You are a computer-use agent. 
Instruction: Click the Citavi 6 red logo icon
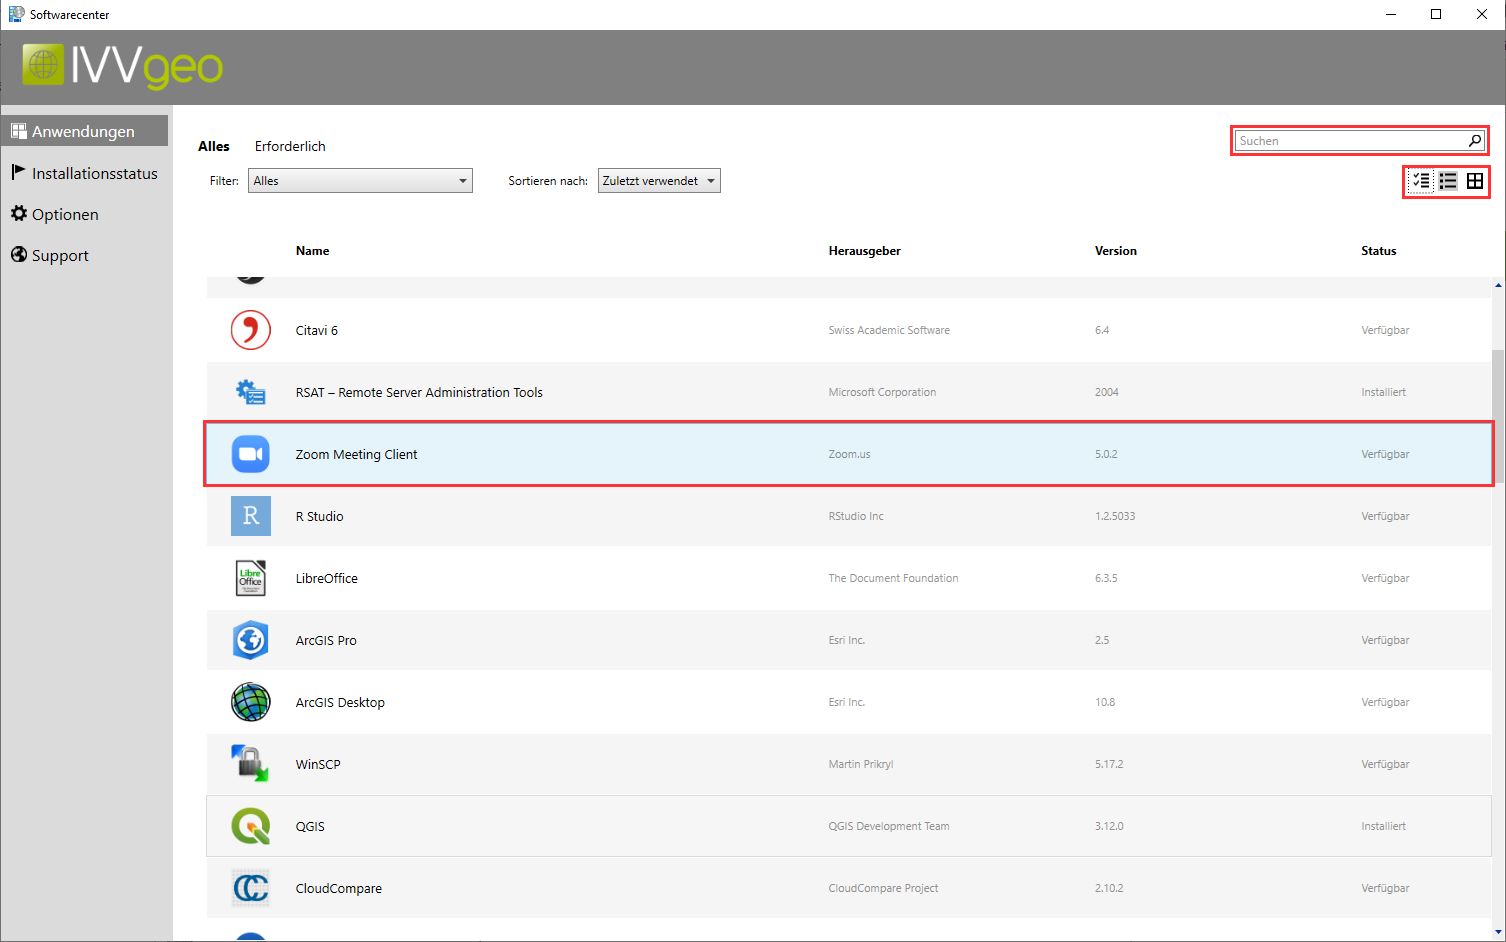[251, 330]
